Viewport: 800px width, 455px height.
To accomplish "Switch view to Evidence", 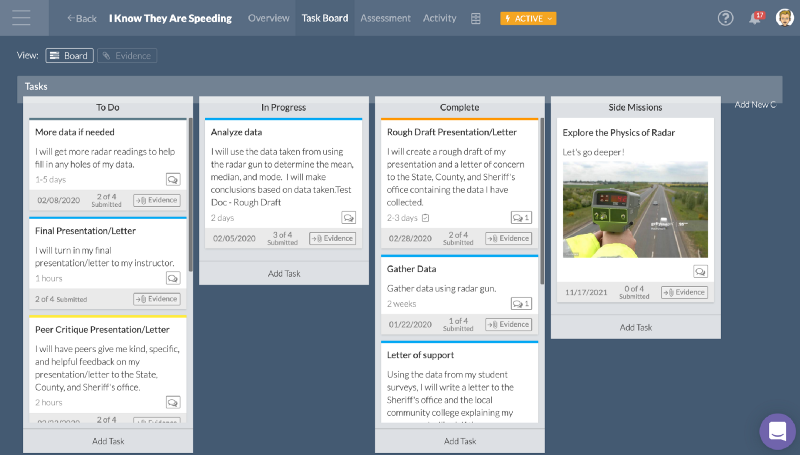I will click(x=127, y=56).
